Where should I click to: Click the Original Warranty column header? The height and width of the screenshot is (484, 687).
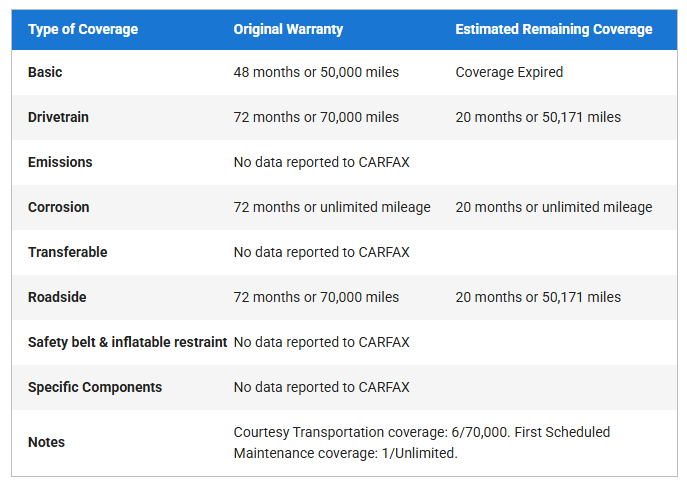pyautogui.click(x=288, y=30)
